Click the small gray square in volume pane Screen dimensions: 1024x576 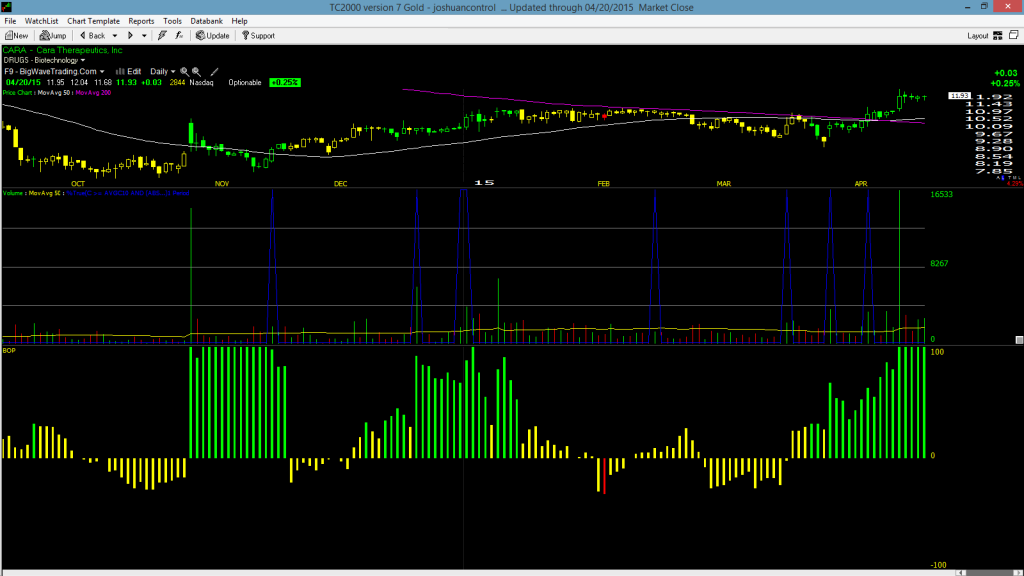tap(1019, 340)
